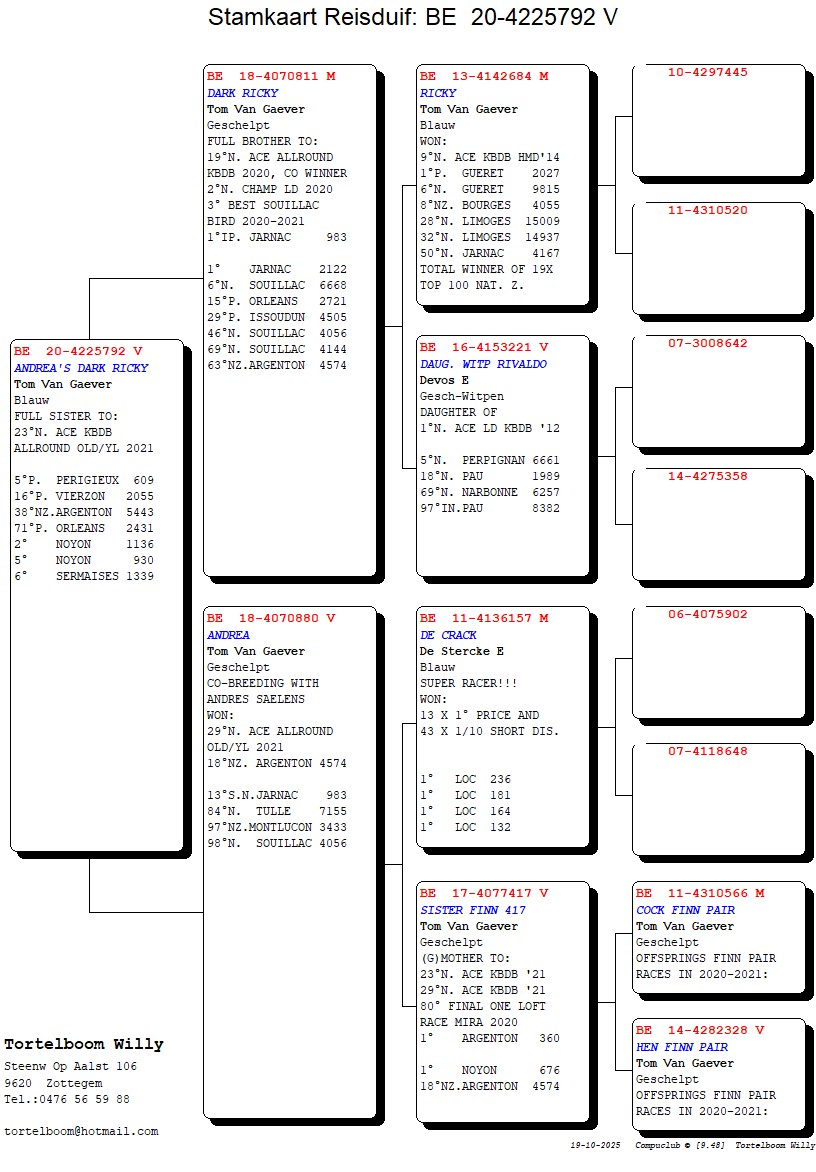Click the phone number 0476 56 59 88
Image resolution: width=816 pixels, height=1172 pixels.
tap(87, 1099)
